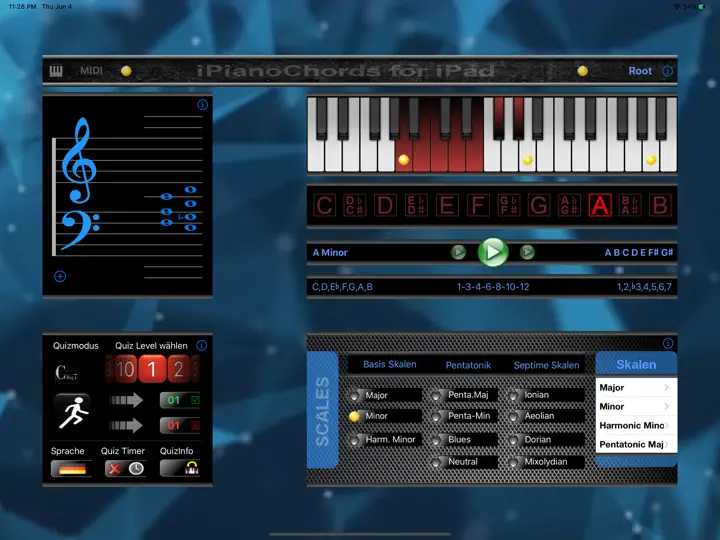720x540 pixels.
Task: Select root note C
Action: pos(324,205)
